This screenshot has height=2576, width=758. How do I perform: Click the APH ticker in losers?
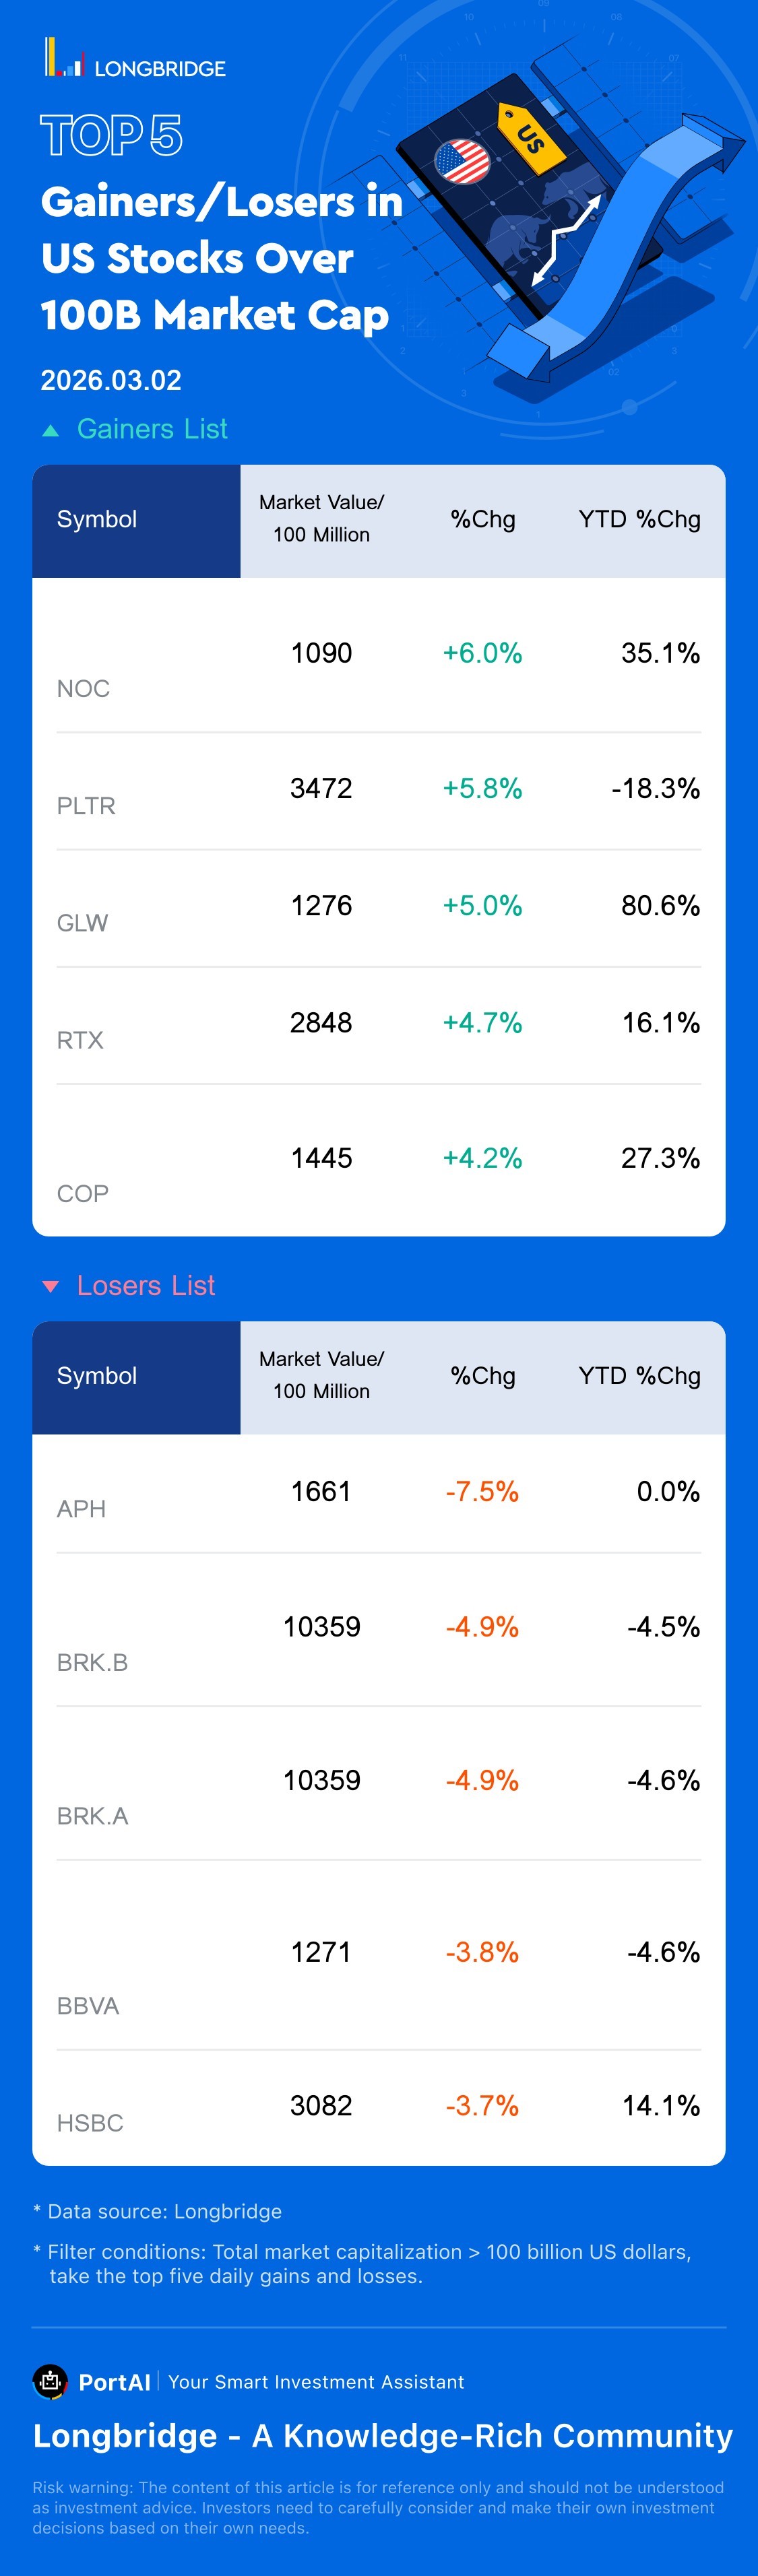point(81,1508)
